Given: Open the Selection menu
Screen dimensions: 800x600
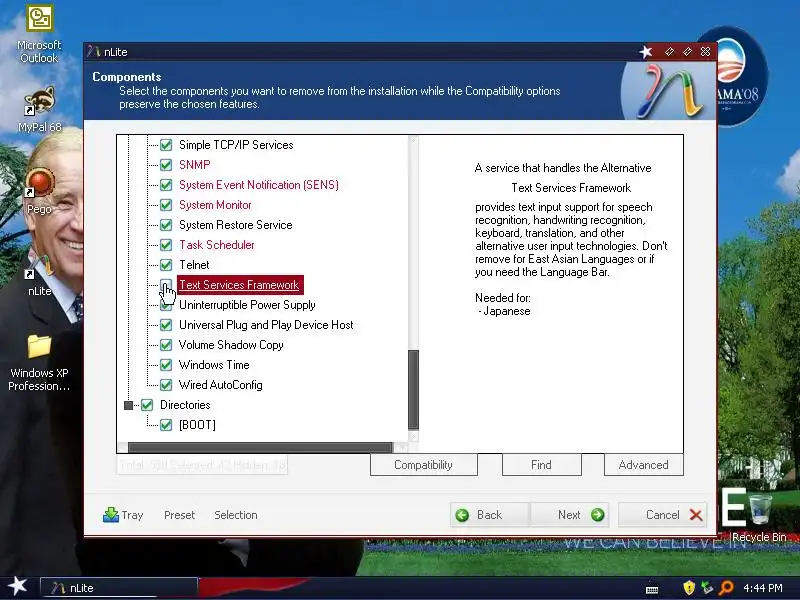Looking at the screenshot, I should [x=236, y=515].
